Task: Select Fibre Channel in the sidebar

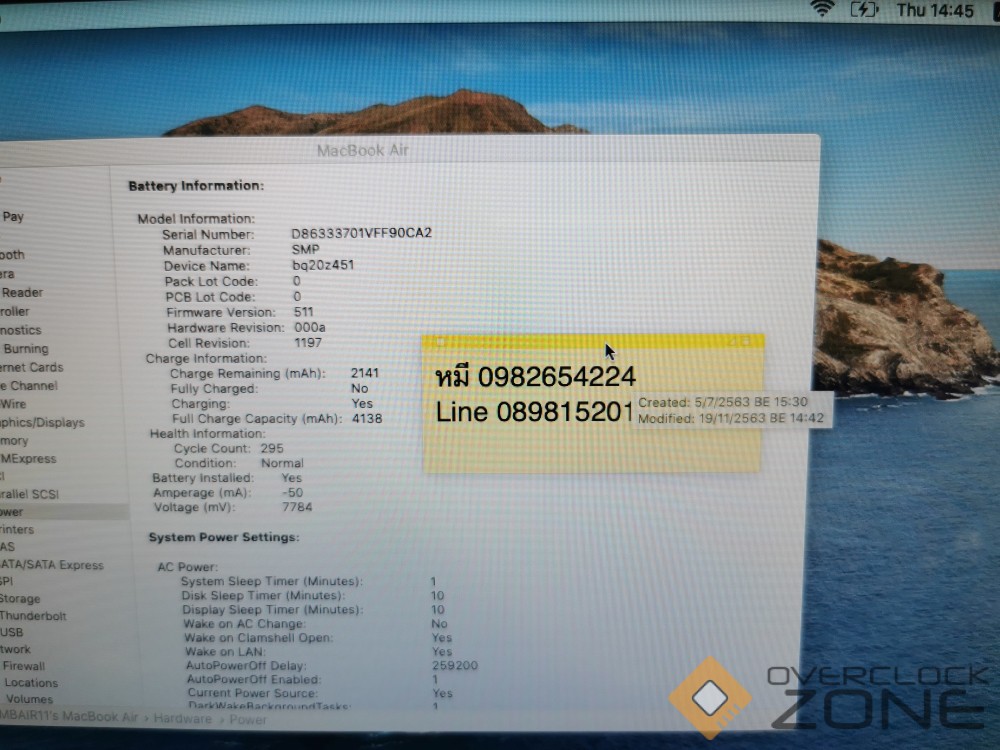Action: point(29,385)
